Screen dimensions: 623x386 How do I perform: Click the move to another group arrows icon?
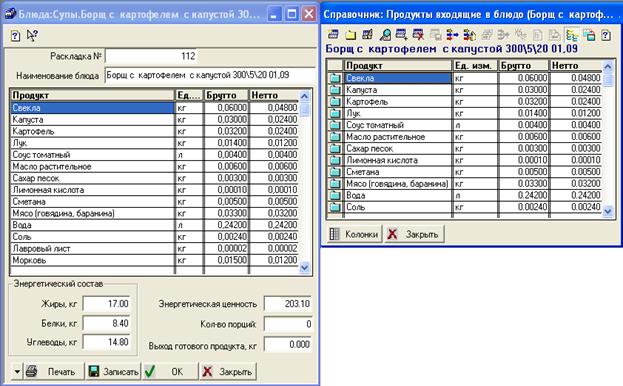point(452,35)
